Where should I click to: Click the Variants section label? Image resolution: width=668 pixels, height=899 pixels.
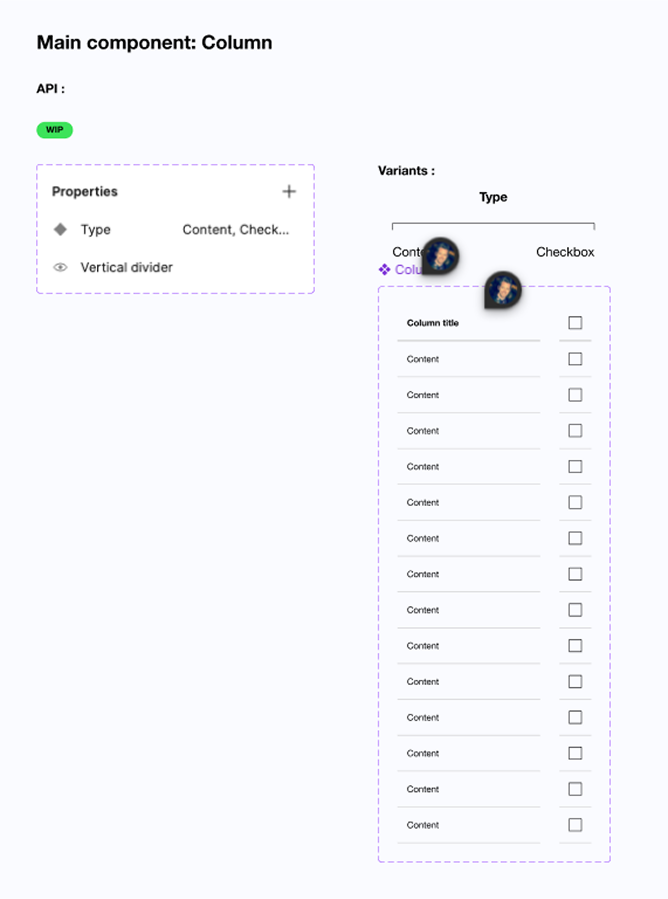[406, 171]
